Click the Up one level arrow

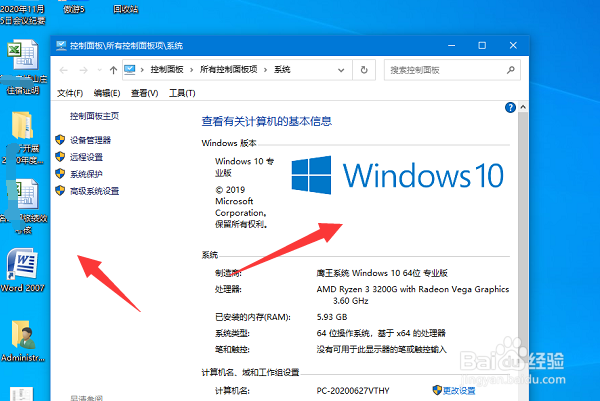tap(113, 70)
